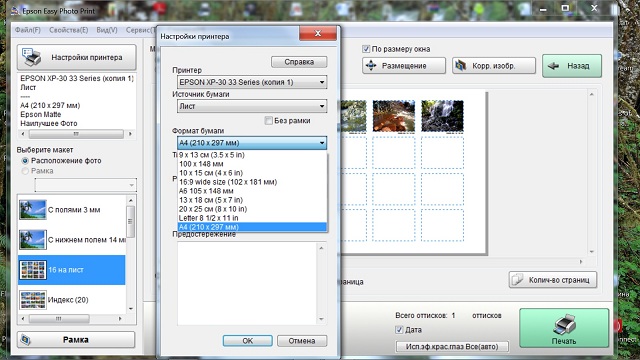Expand the 'Источник бумаги' dropdown
This screenshot has width=640, height=360.
(252, 106)
